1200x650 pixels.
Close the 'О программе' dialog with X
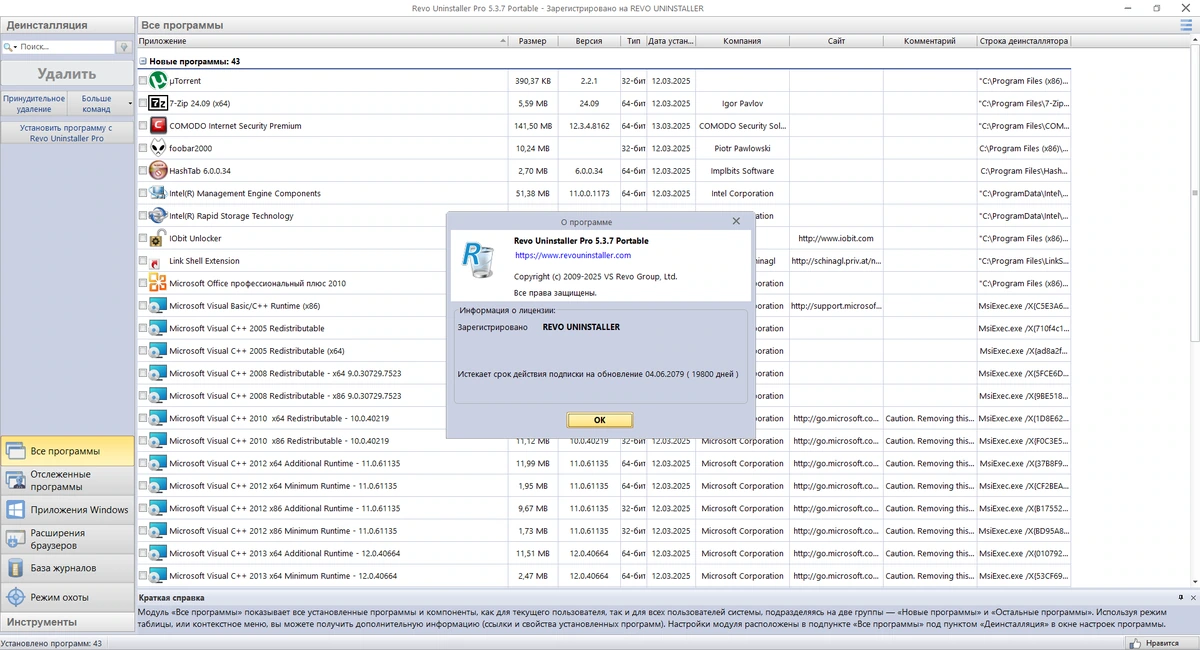point(737,221)
